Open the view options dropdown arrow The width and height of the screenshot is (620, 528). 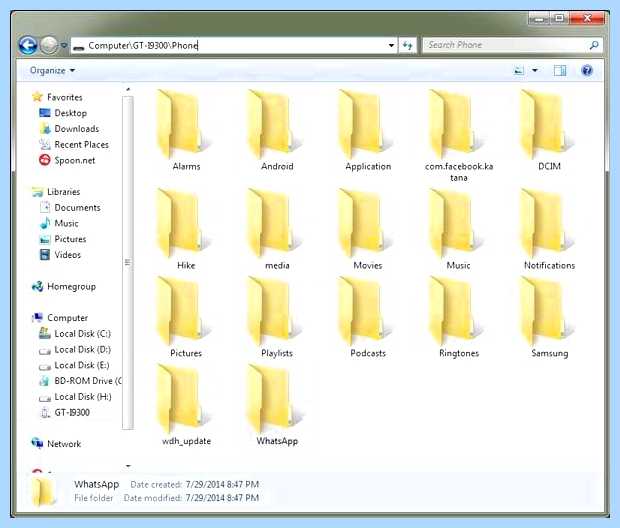[x=535, y=70]
